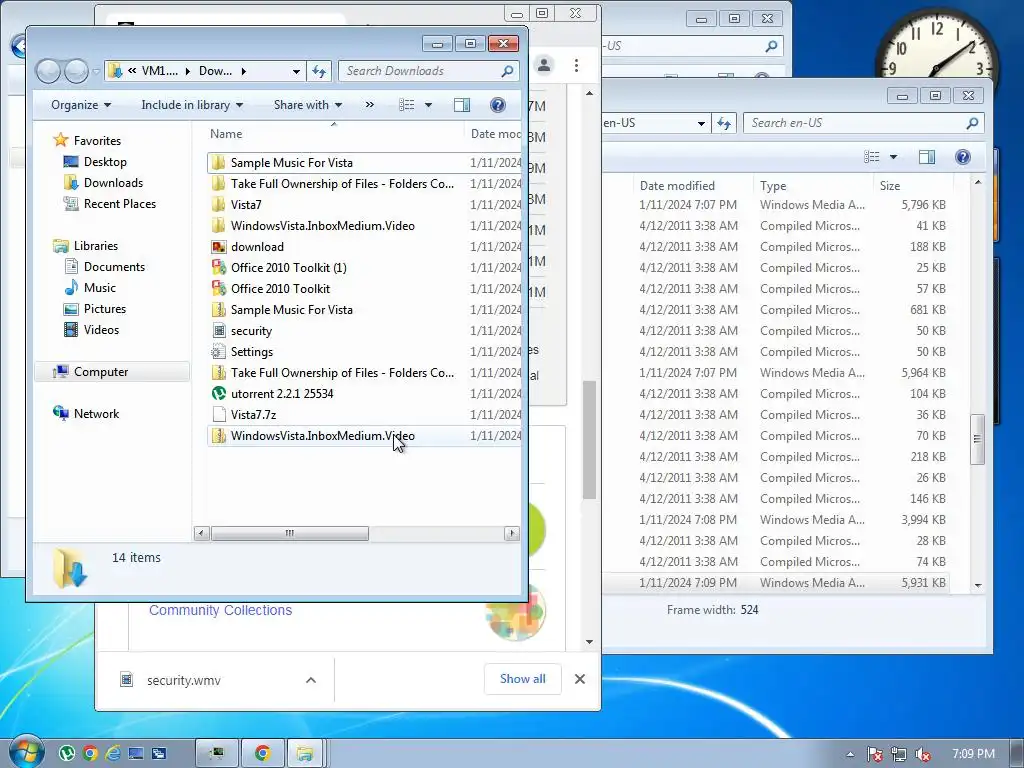Screen dimensions: 1024x768
Task: Select the Vista7 folder
Action: (x=246, y=205)
